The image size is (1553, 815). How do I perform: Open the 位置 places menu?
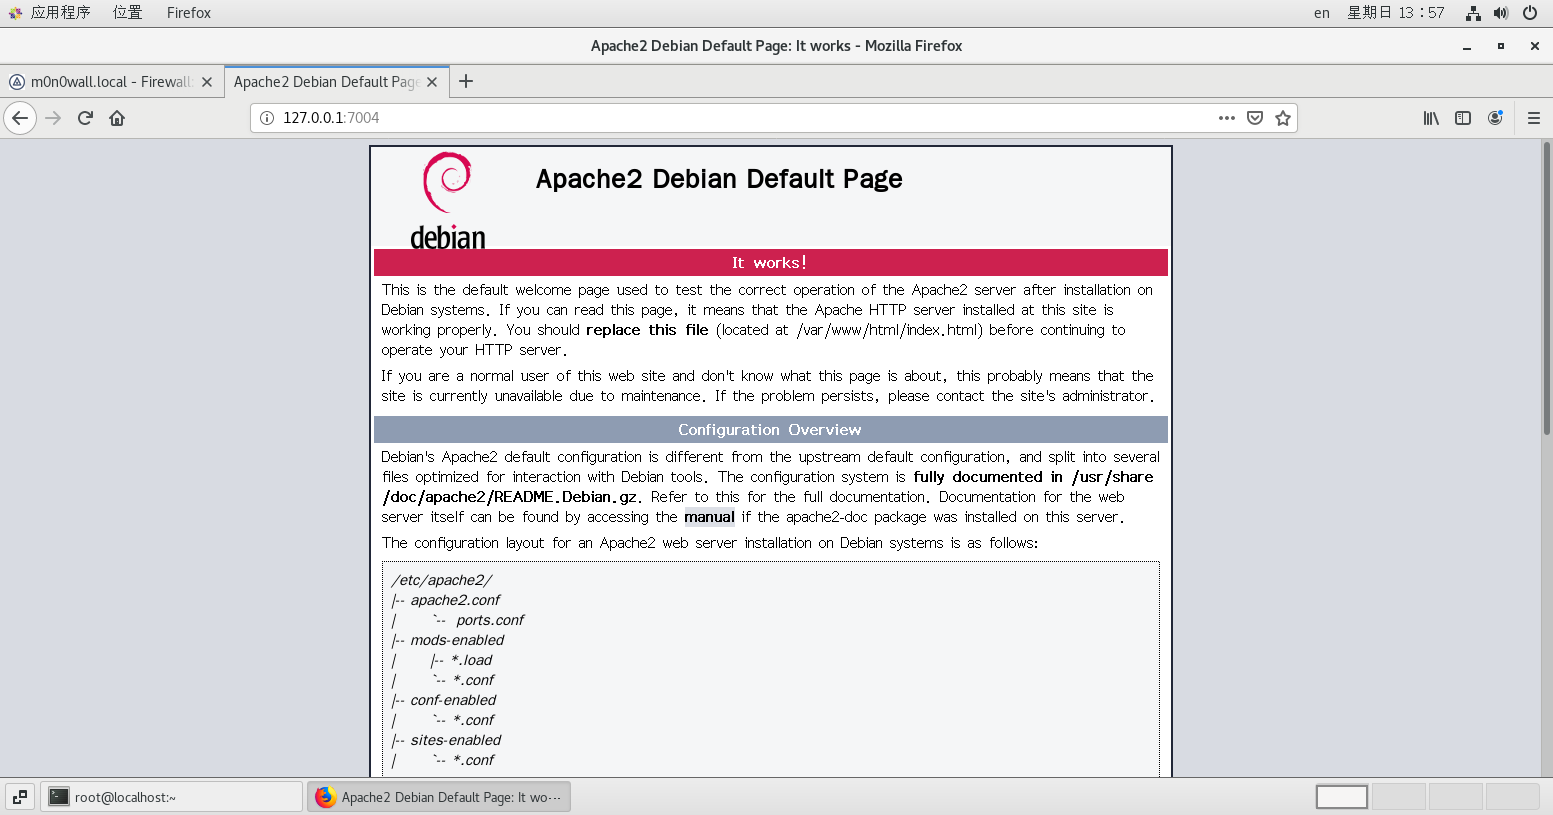[x=127, y=13]
